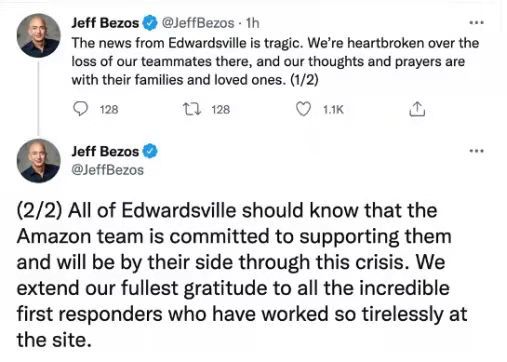Open more options on the second tweet

click(x=476, y=151)
